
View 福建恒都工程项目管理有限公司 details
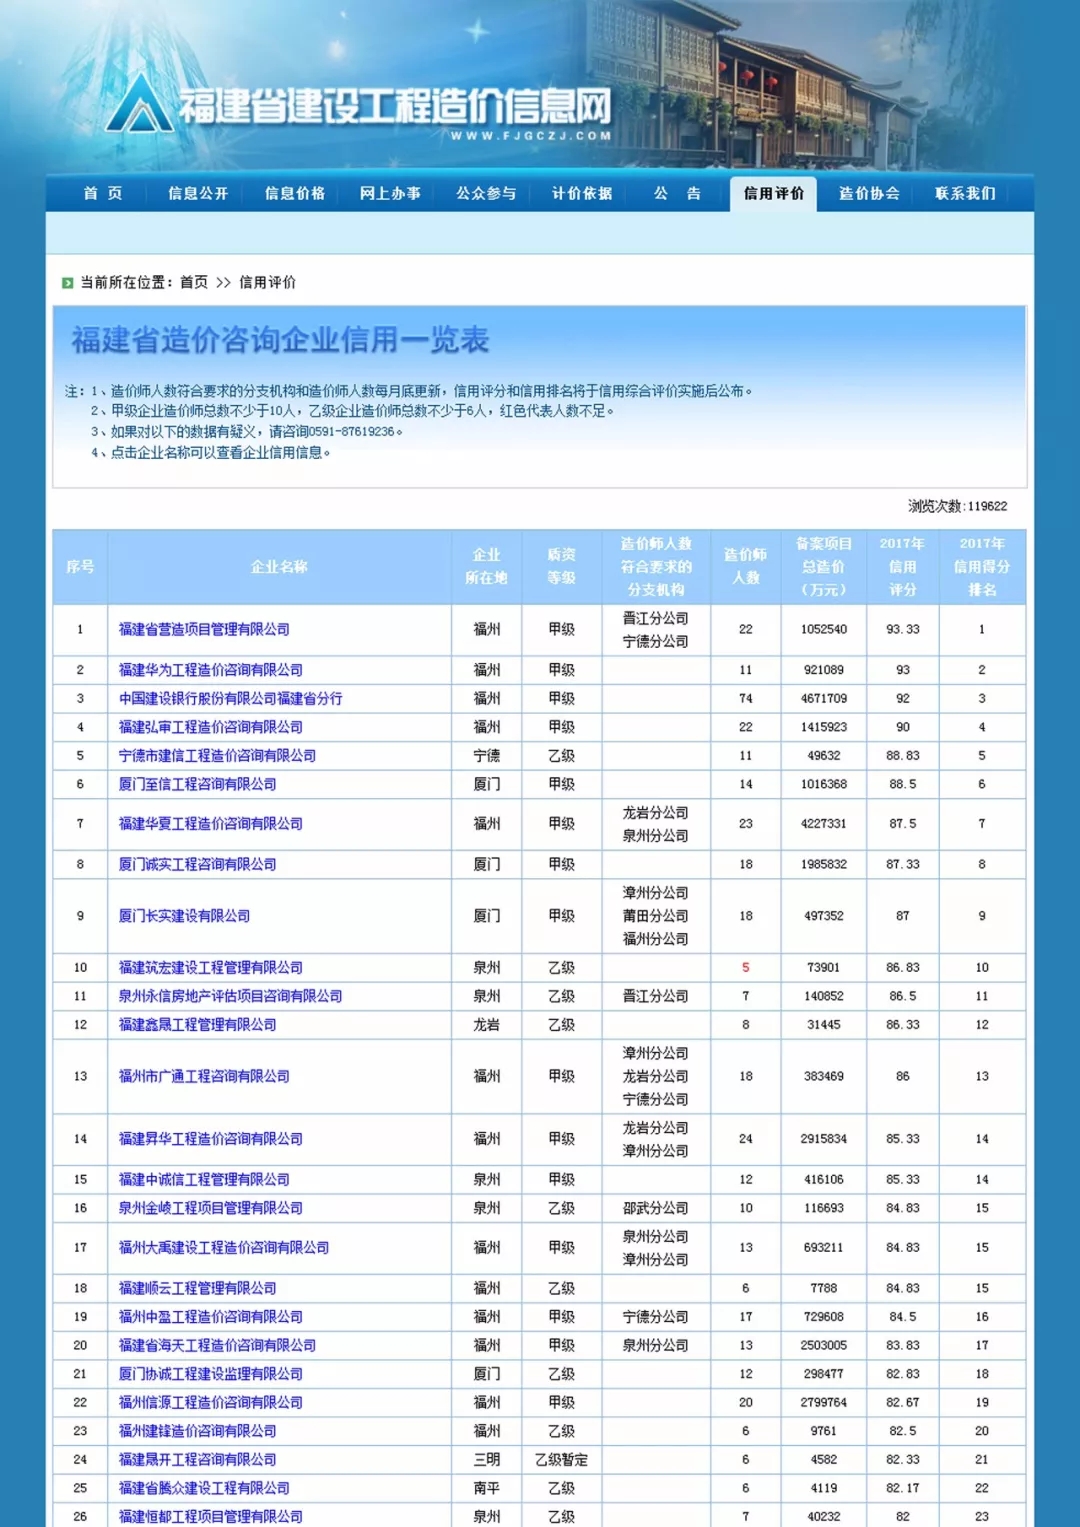(x=210, y=1516)
